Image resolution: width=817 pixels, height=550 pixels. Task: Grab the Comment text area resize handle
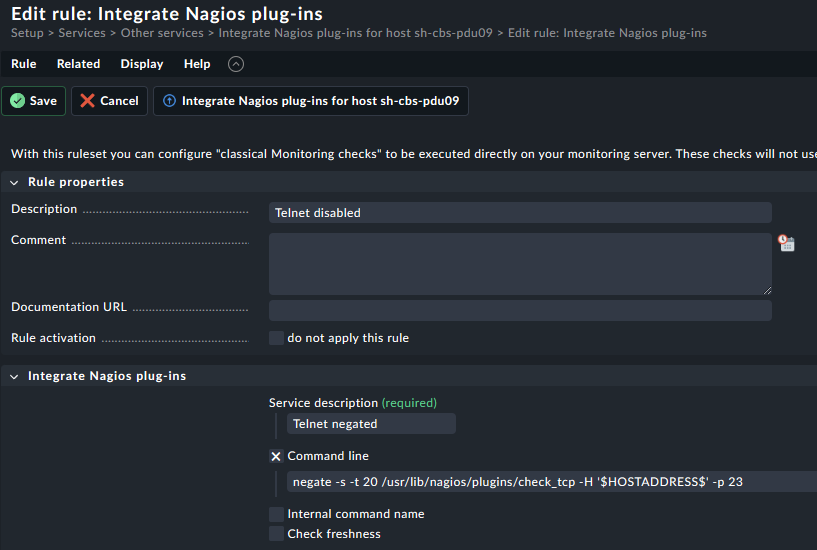pos(768,291)
